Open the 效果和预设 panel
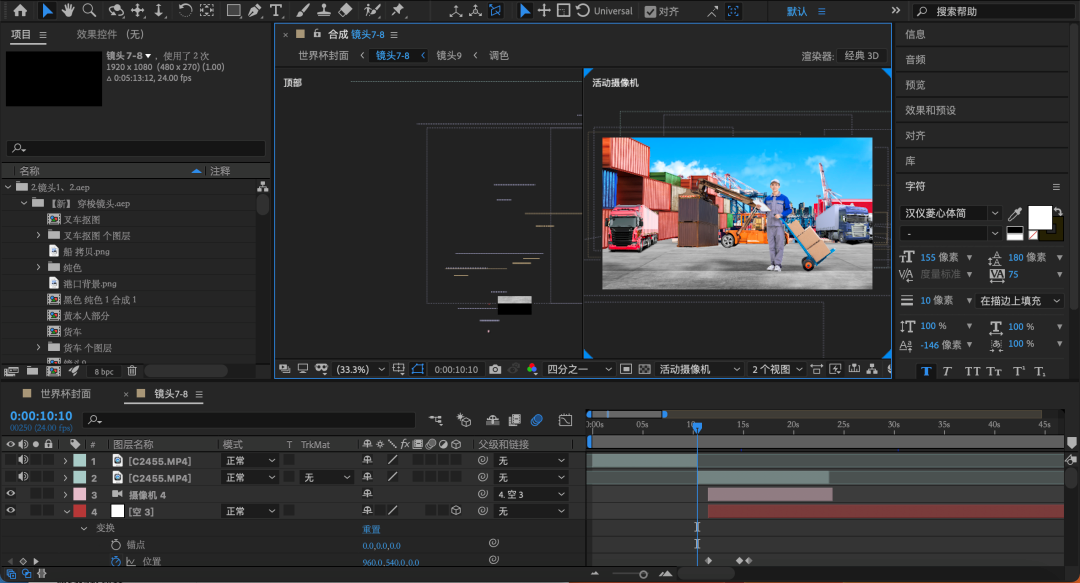1080x583 pixels. coord(930,110)
